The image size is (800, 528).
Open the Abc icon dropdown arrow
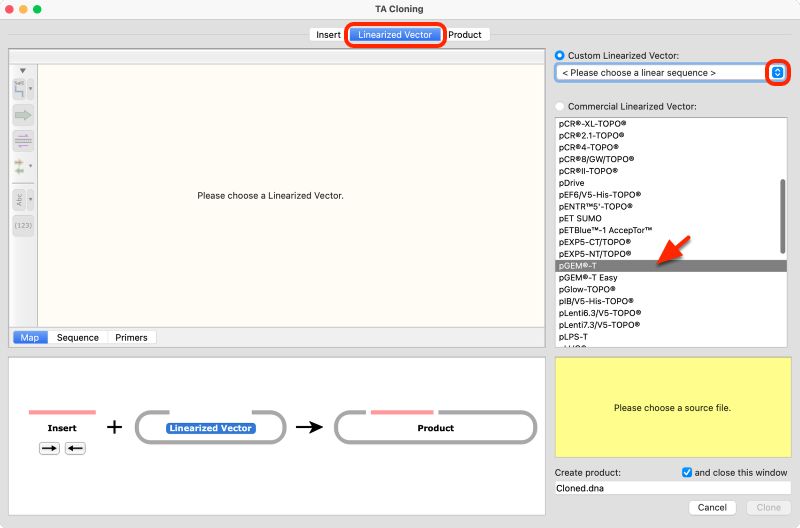(31, 199)
